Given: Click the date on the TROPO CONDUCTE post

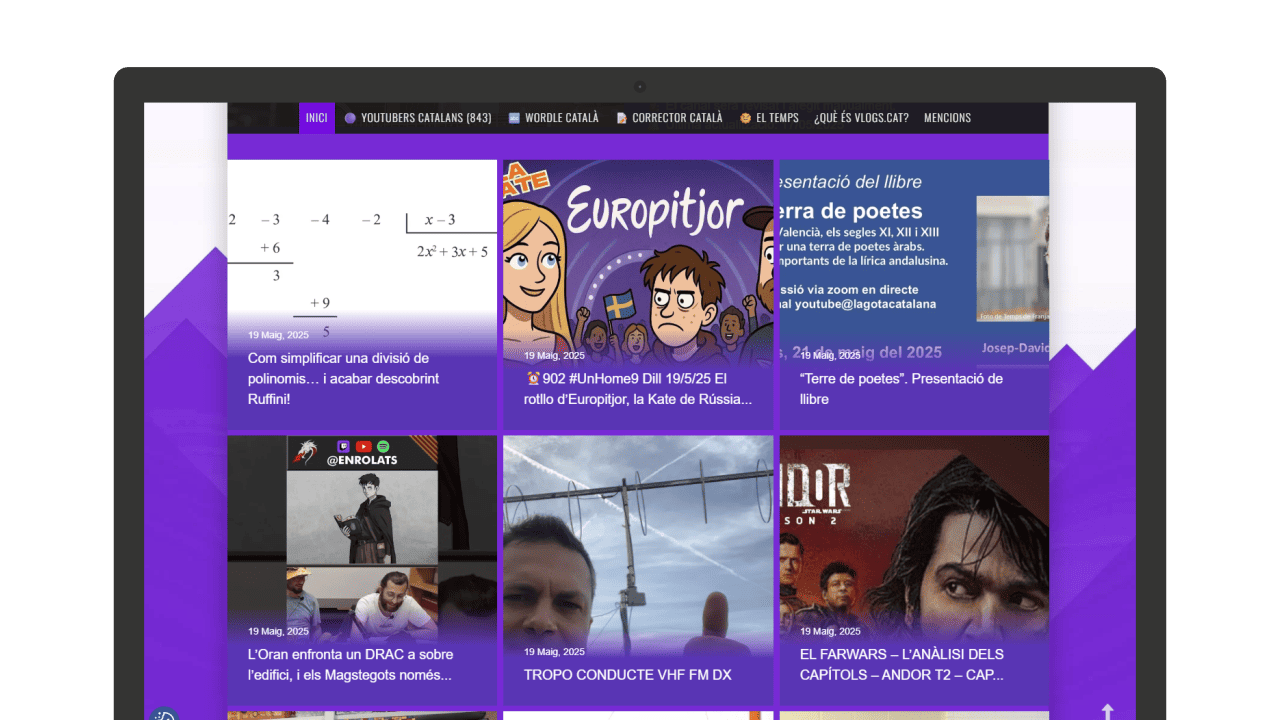Looking at the screenshot, I should pos(554,651).
